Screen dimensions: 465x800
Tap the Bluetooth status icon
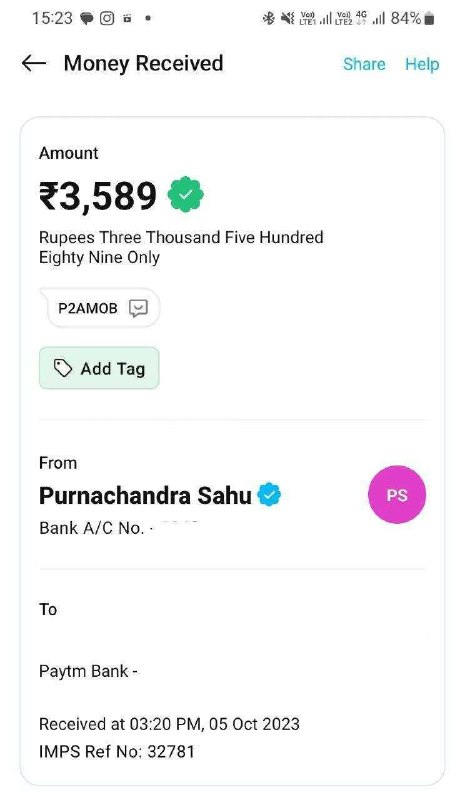(x=268, y=19)
